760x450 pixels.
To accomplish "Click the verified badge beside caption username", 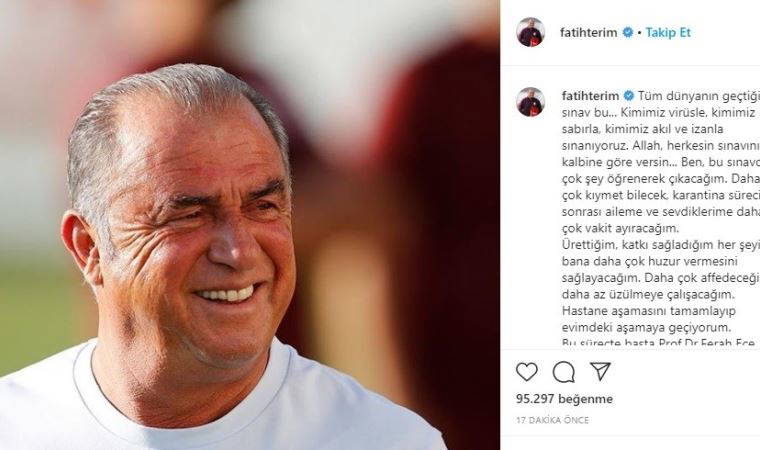I will click(x=629, y=96).
